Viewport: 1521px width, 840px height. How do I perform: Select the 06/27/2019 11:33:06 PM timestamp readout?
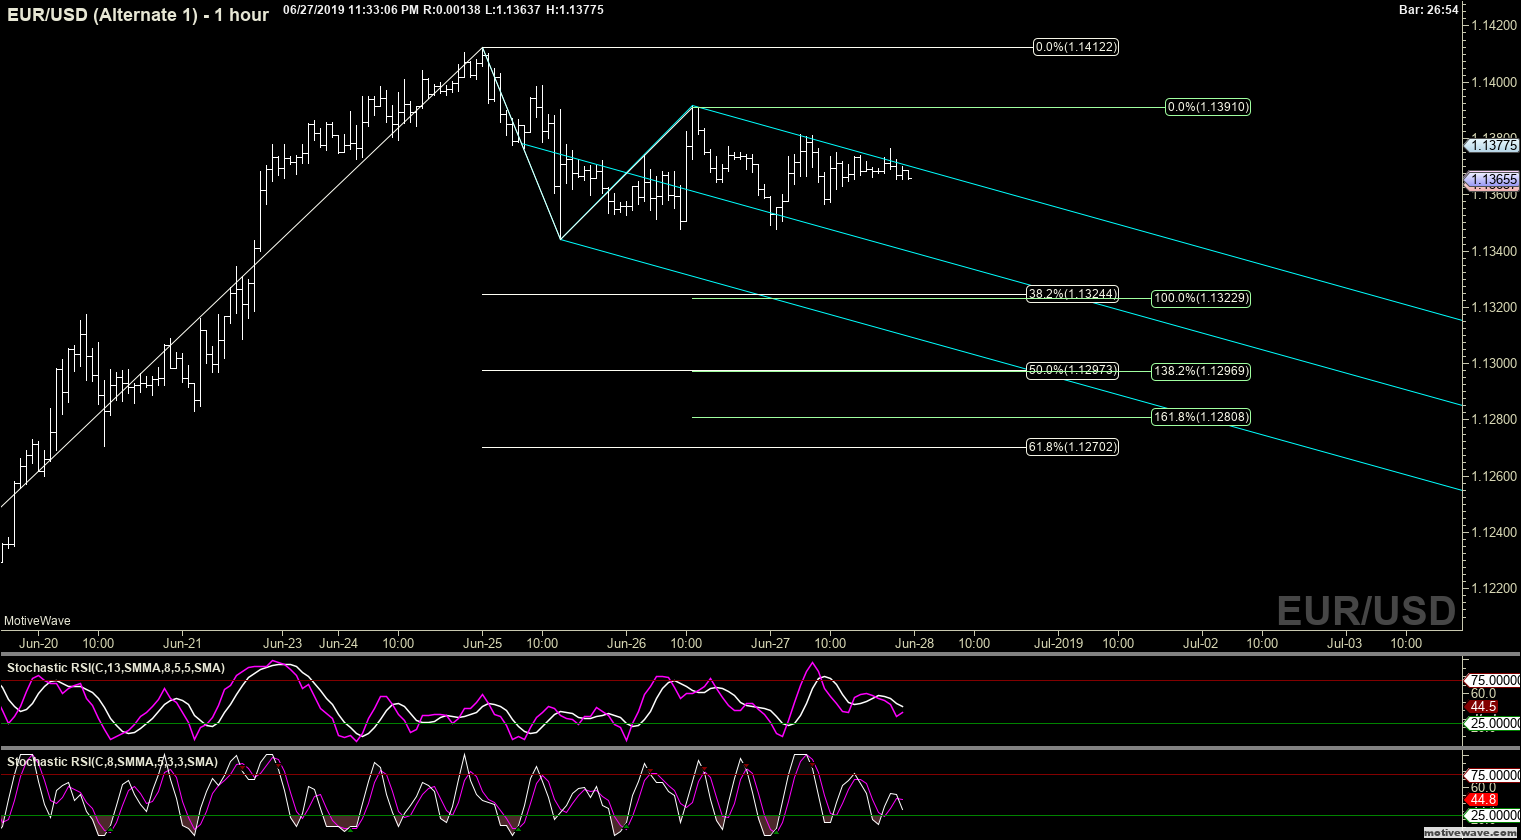click(351, 9)
